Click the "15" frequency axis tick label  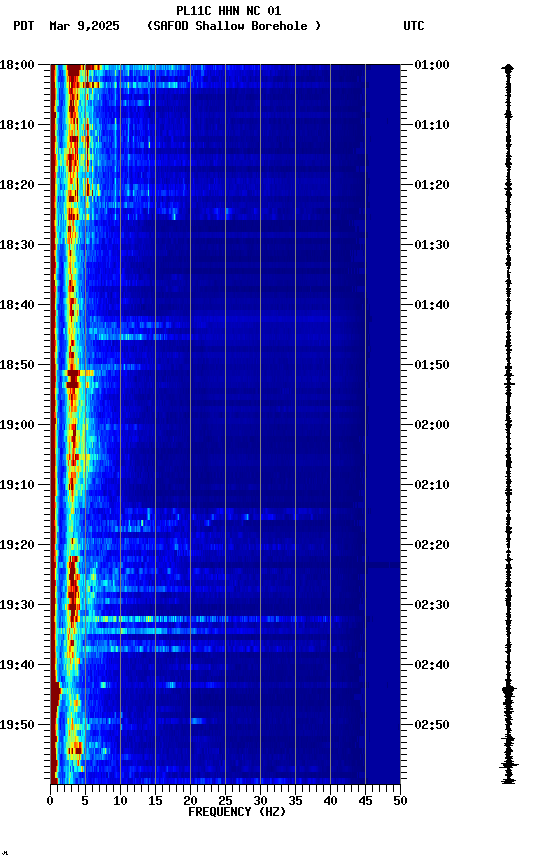[x=155, y=801]
